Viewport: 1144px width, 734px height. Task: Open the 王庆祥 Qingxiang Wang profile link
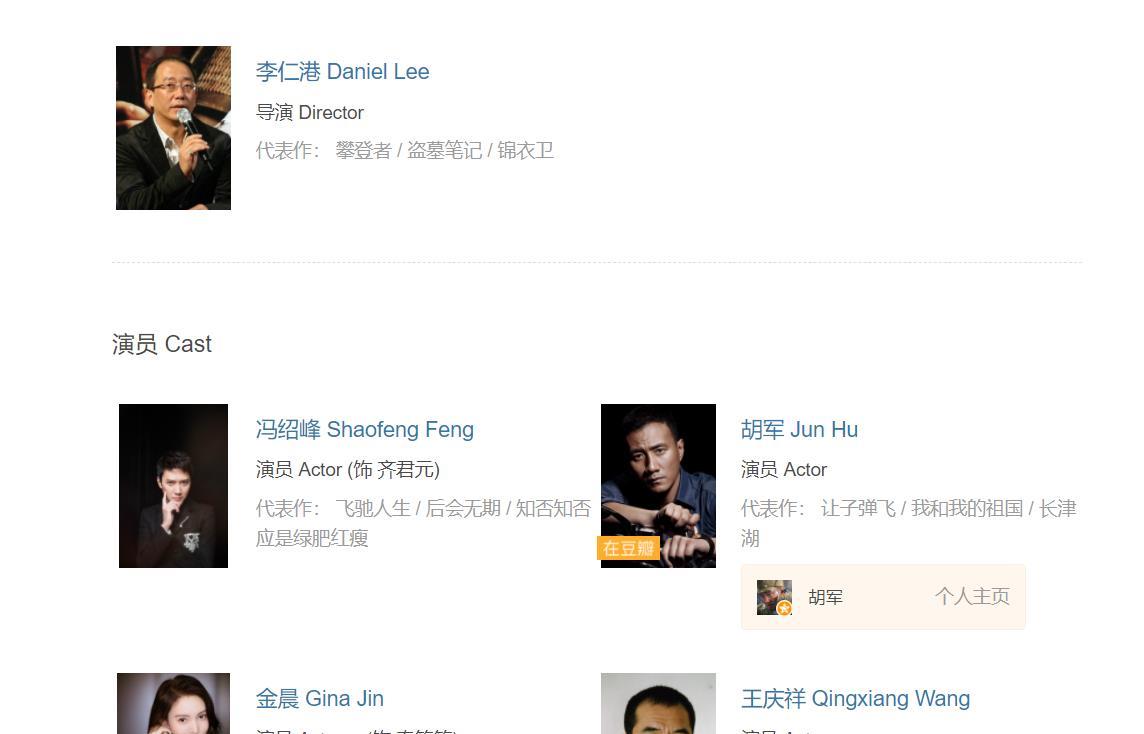856,698
